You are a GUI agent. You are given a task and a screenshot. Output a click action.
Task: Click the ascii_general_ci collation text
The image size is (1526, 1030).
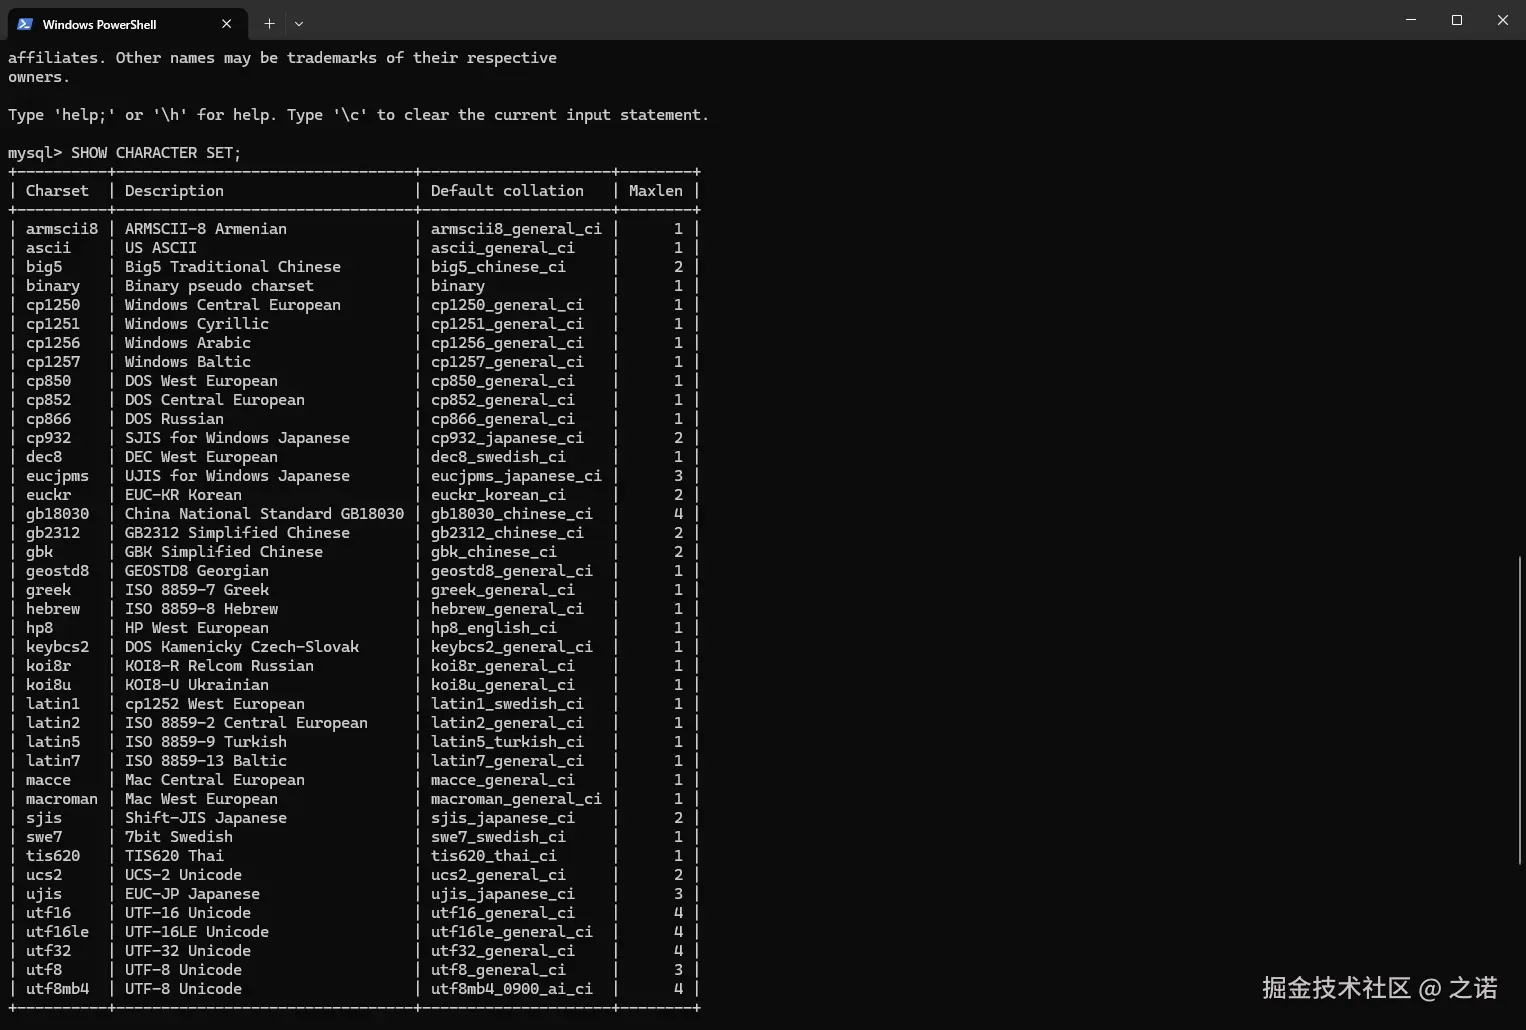[x=502, y=247]
